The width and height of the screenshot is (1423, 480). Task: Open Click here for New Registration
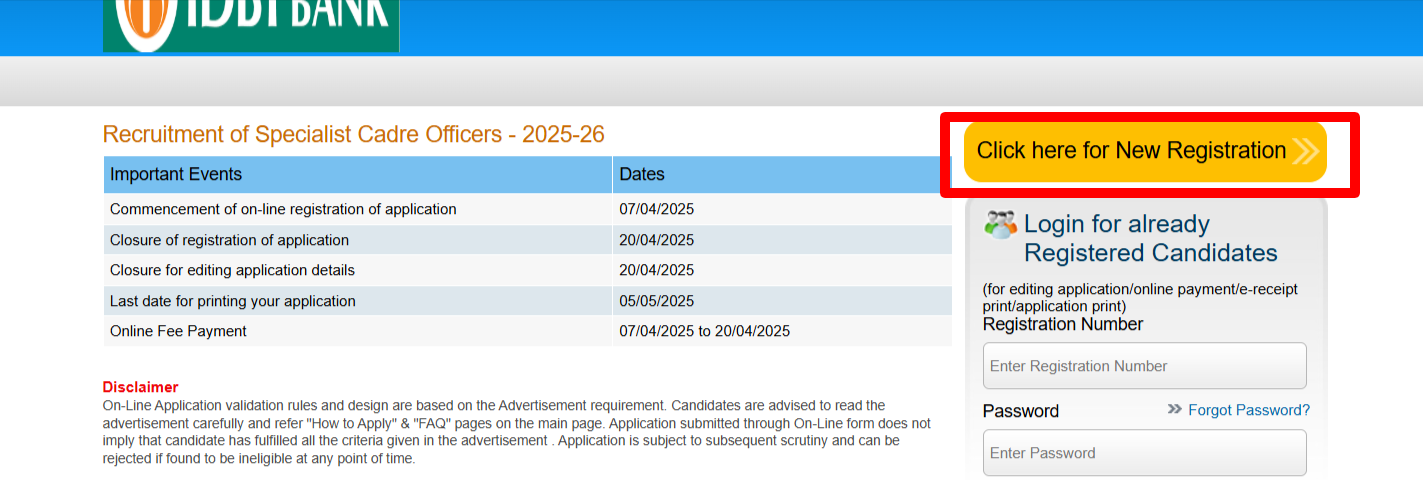[x=1131, y=151]
